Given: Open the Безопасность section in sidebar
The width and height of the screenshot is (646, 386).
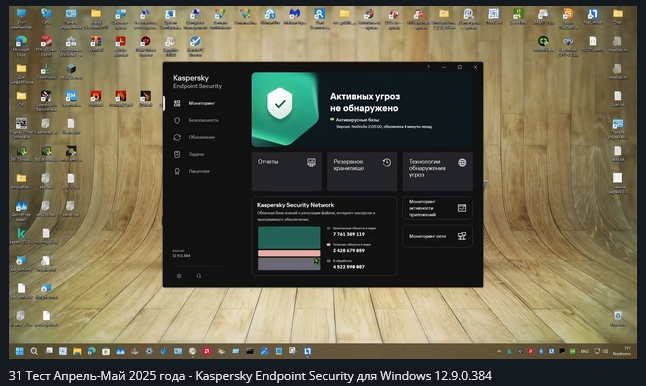Looking at the screenshot, I should [204, 120].
